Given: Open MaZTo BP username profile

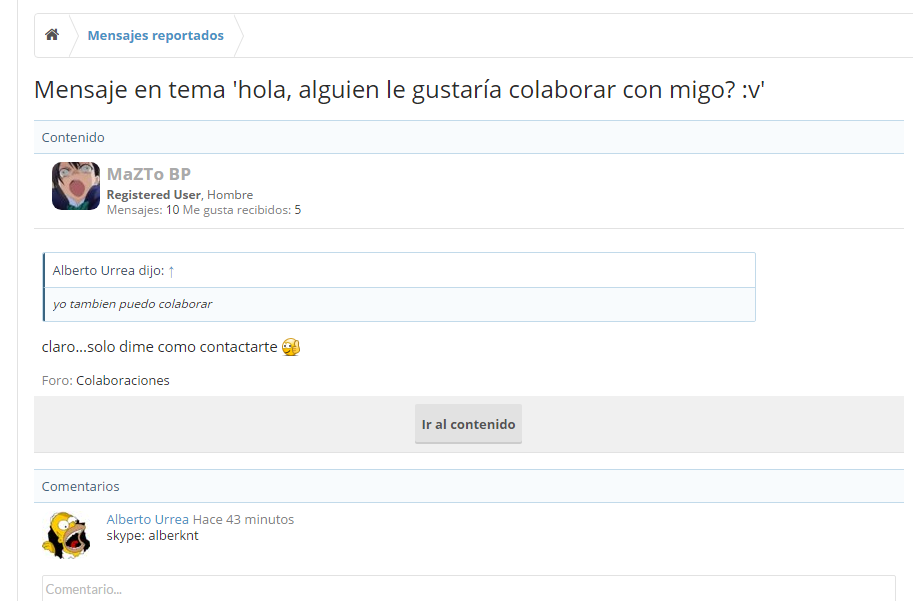Looking at the screenshot, I should [x=148, y=174].
